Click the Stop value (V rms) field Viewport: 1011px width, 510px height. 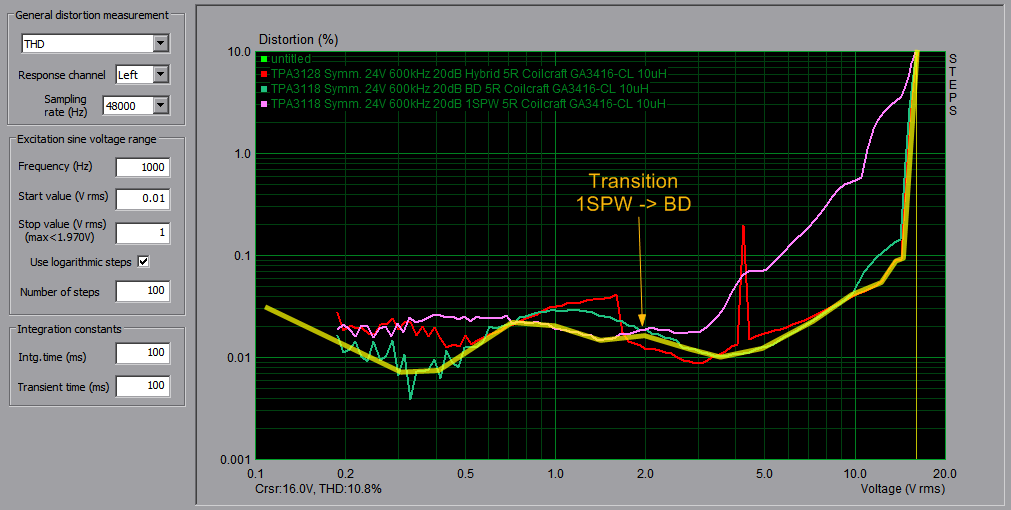click(142, 233)
